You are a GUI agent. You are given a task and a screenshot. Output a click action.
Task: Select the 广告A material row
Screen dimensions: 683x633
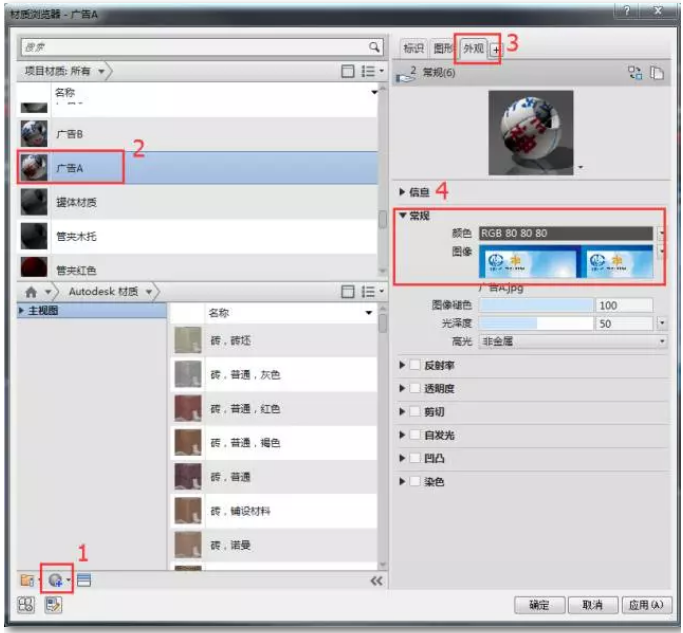click(x=197, y=168)
